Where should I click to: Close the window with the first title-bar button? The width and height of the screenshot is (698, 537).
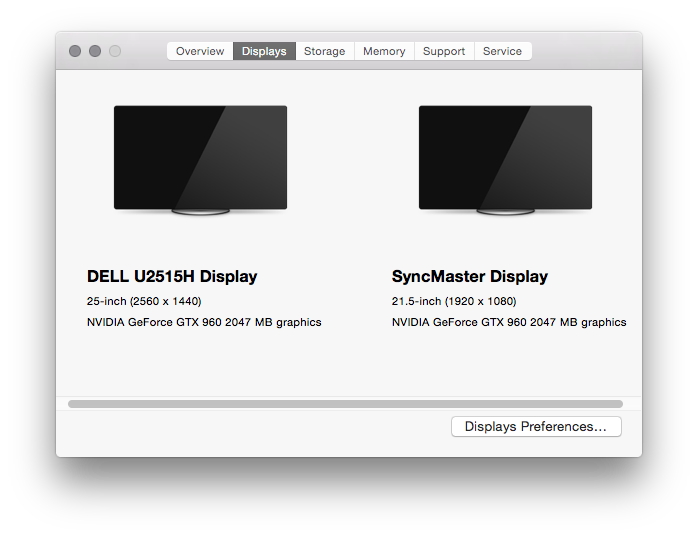pyautogui.click(x=75, y=51)
